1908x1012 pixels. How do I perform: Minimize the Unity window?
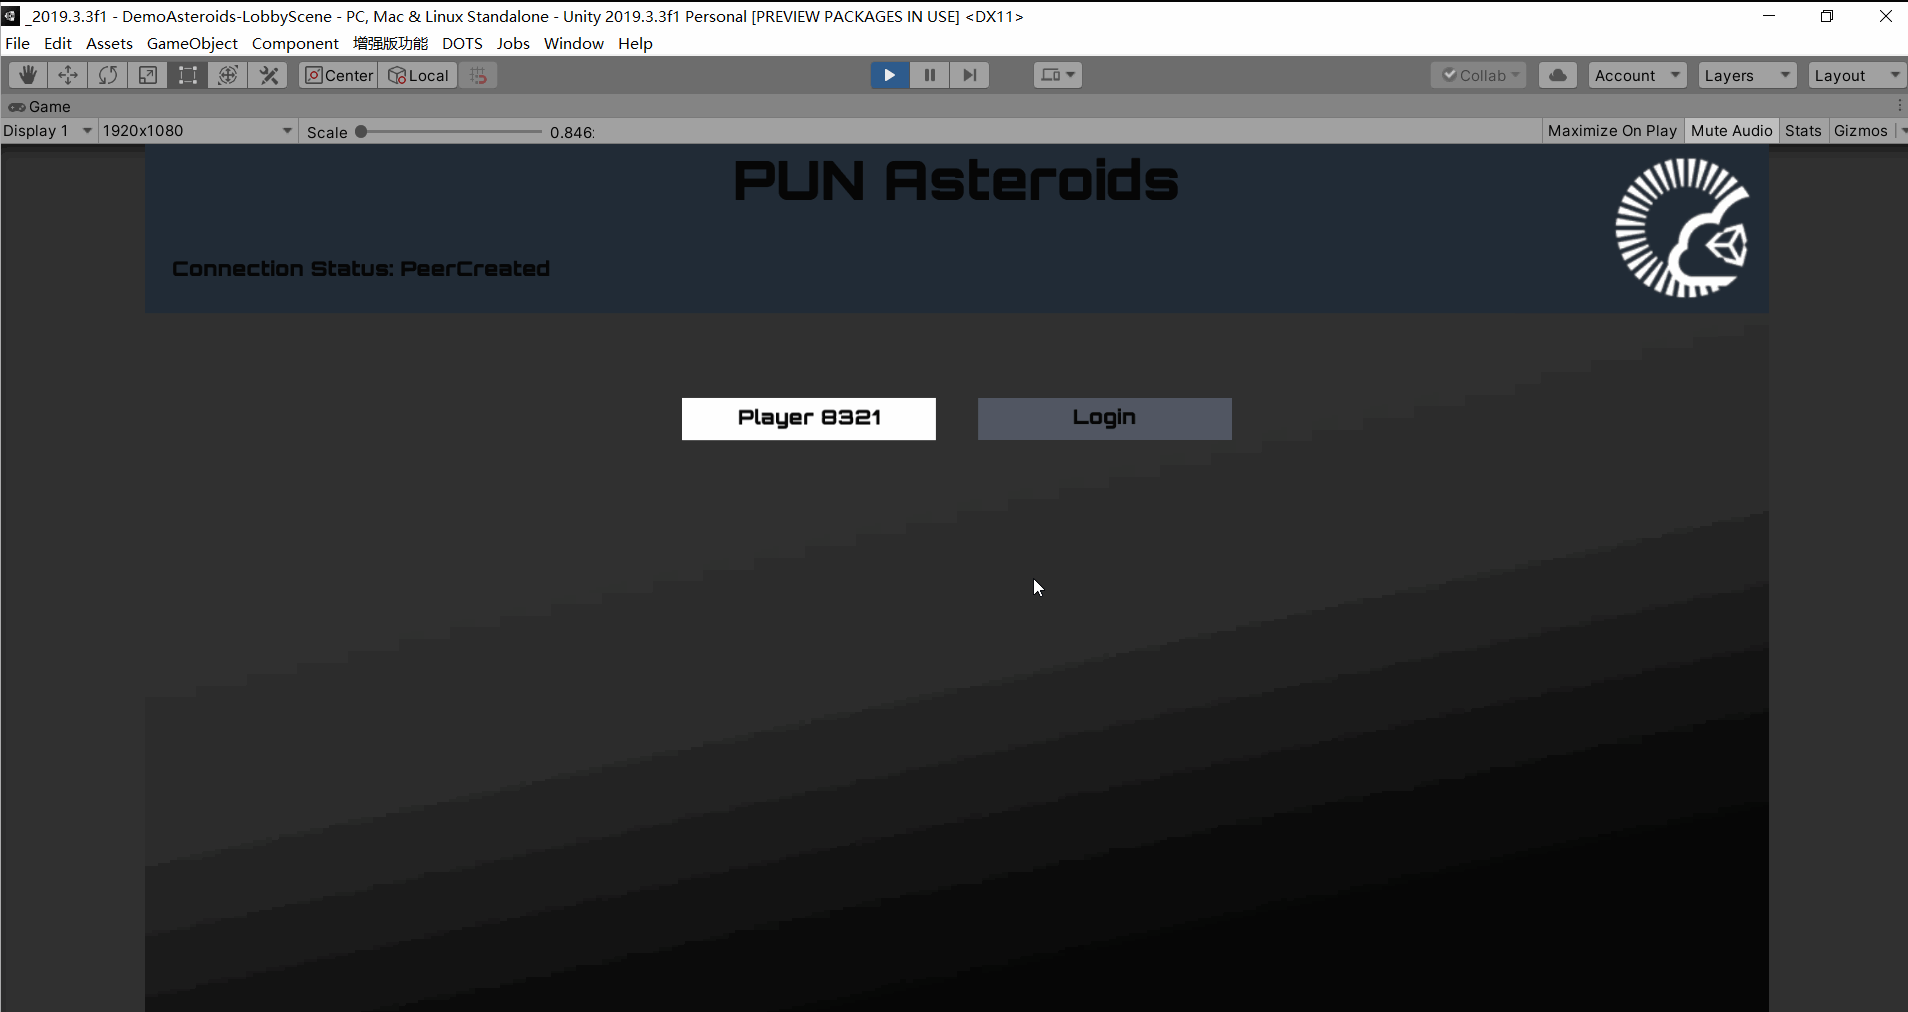tap(1769, 16)
